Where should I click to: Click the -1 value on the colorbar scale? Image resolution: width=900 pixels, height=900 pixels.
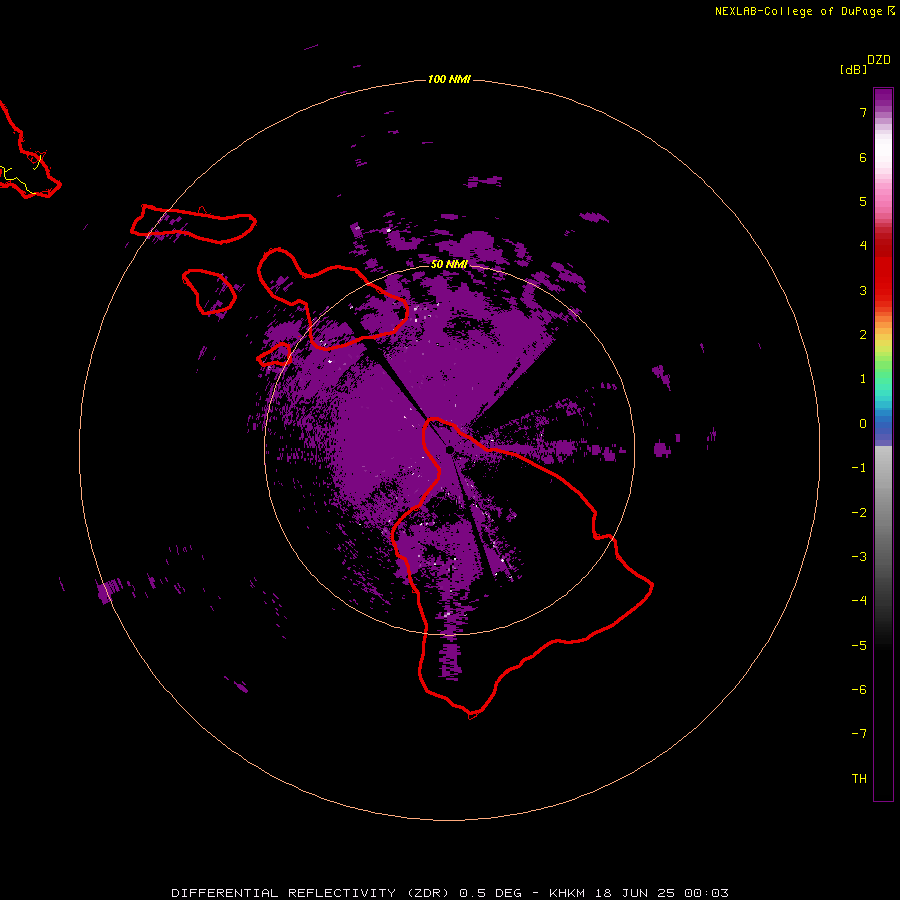coord(859,468)
